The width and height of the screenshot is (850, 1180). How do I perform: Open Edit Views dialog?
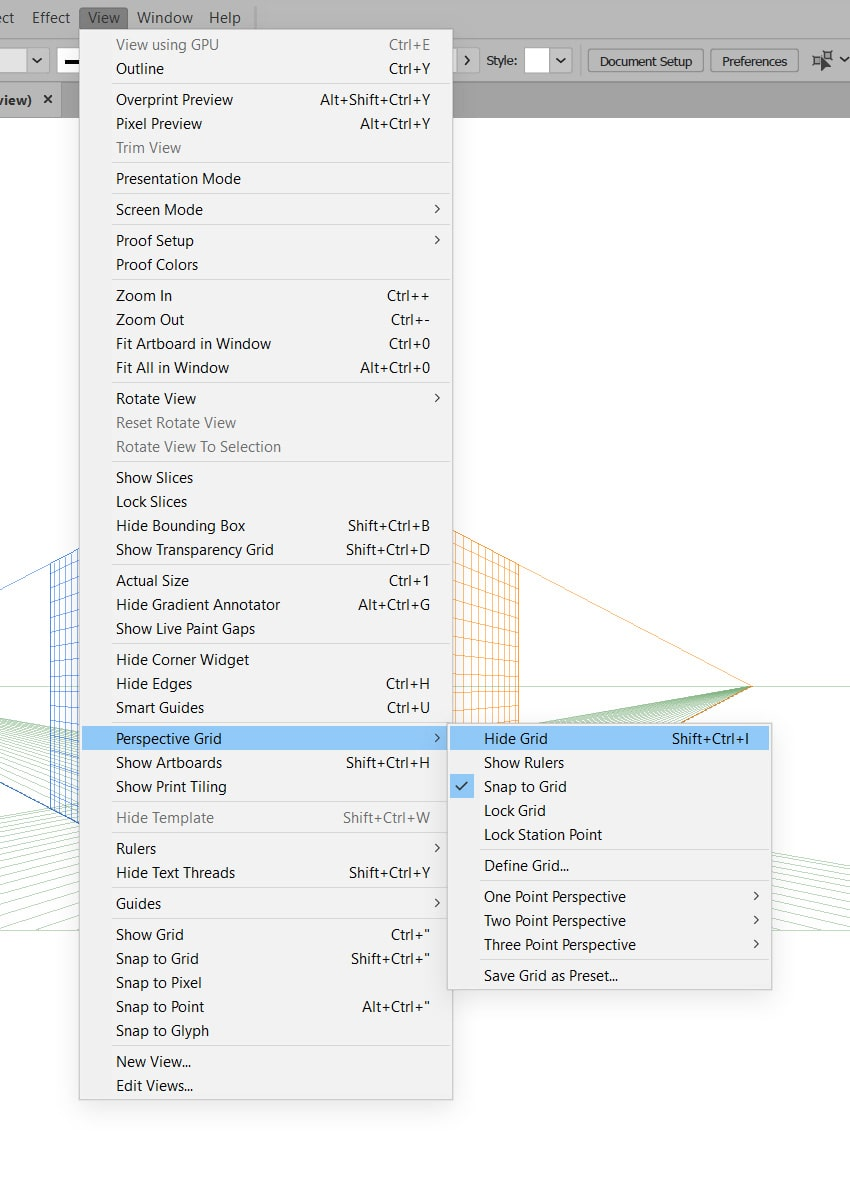(x=266, y=1086)
